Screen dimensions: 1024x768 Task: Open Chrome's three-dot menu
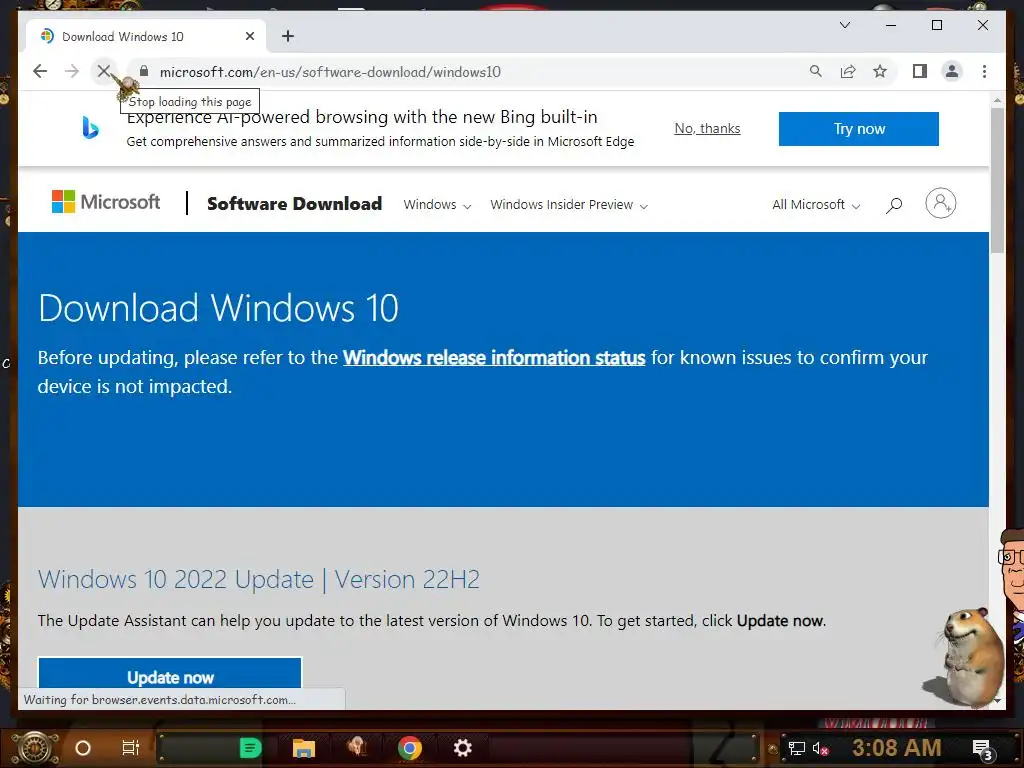984,71
